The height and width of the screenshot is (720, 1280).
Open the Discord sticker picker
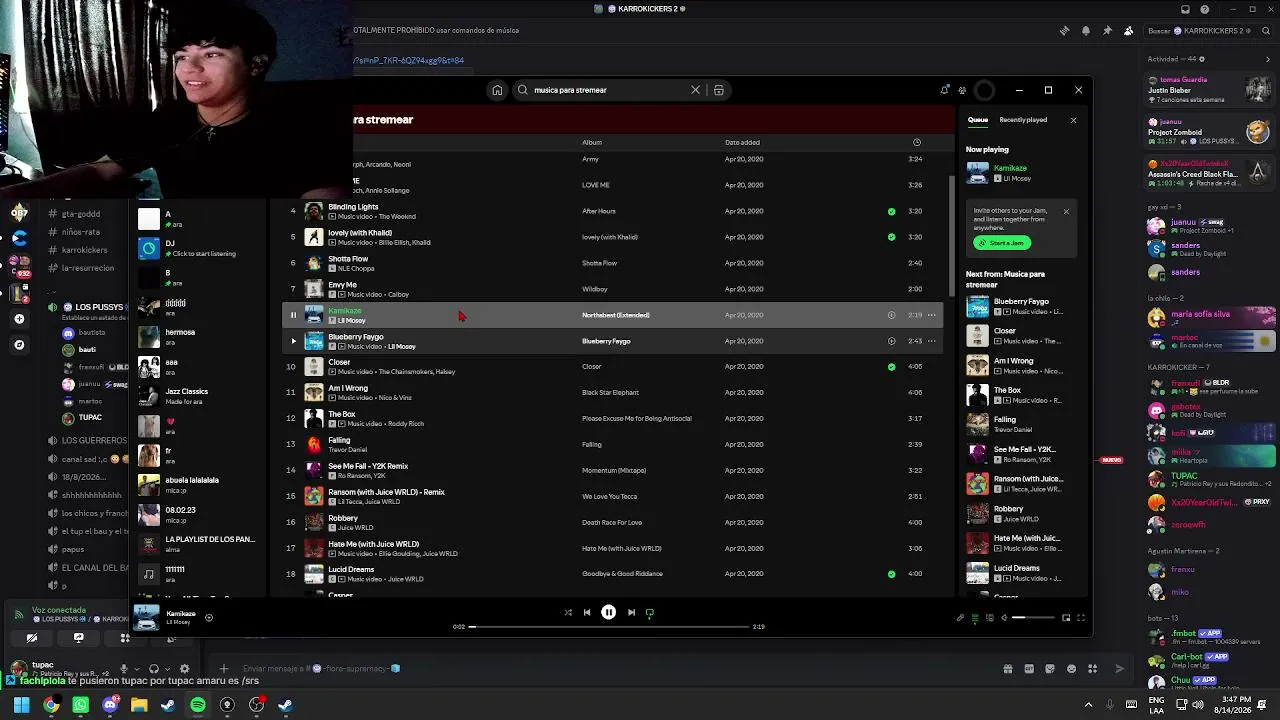(x=1050, y=669)
